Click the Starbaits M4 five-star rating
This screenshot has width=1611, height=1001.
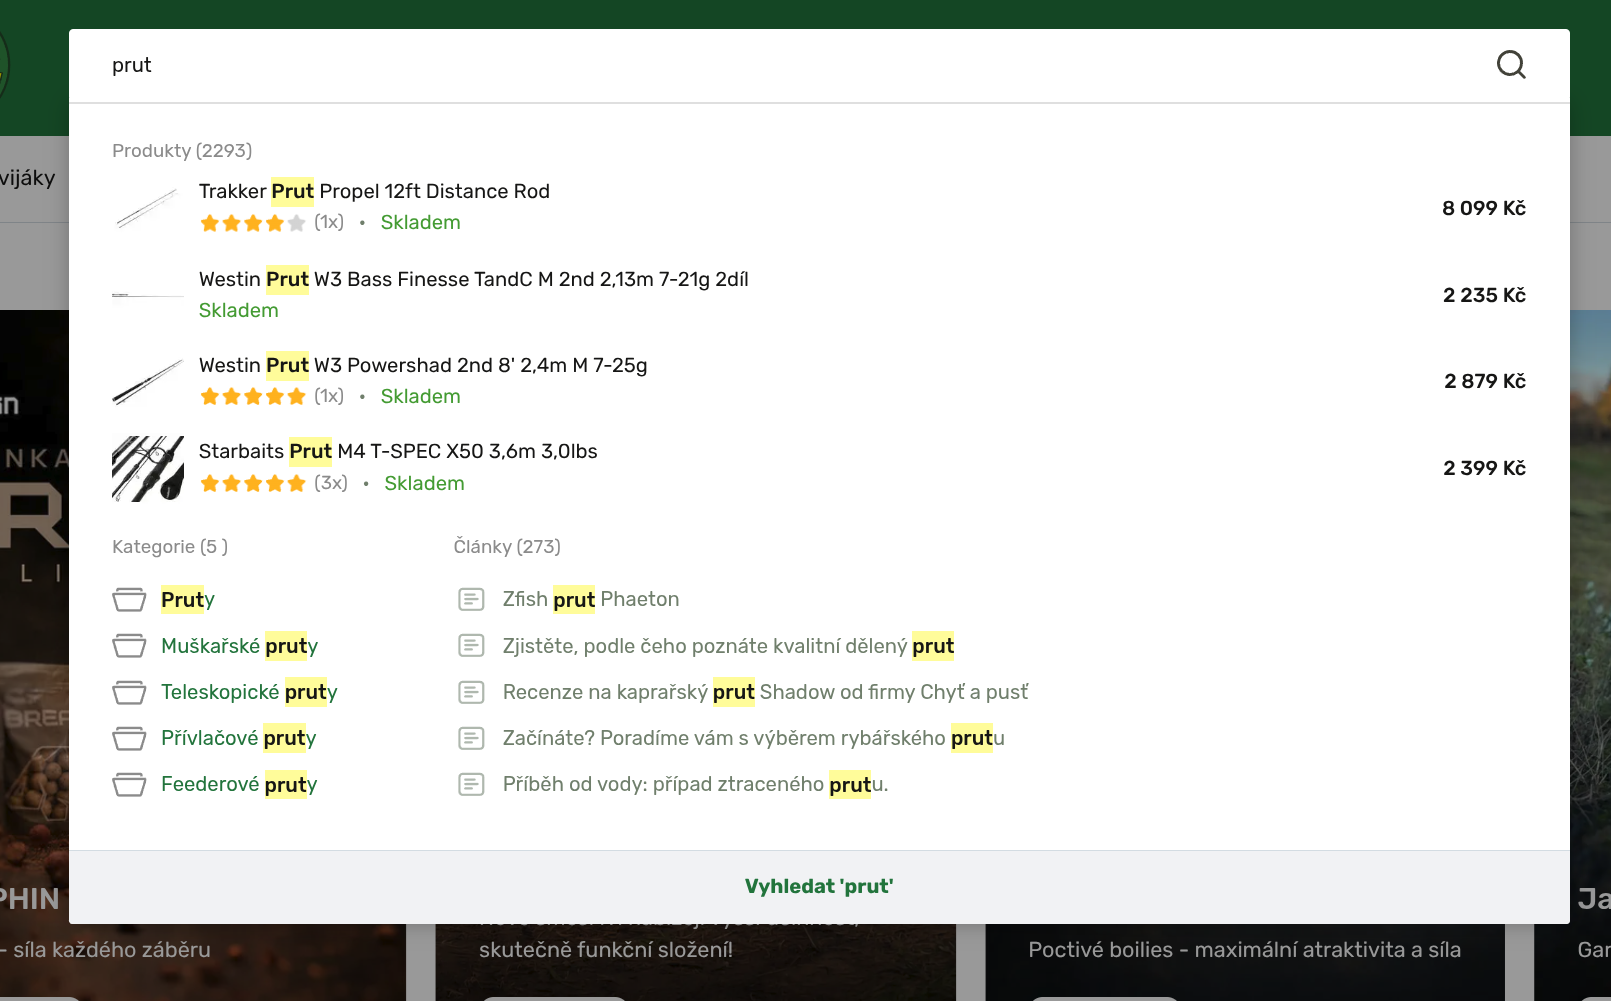tap(252, 484)
